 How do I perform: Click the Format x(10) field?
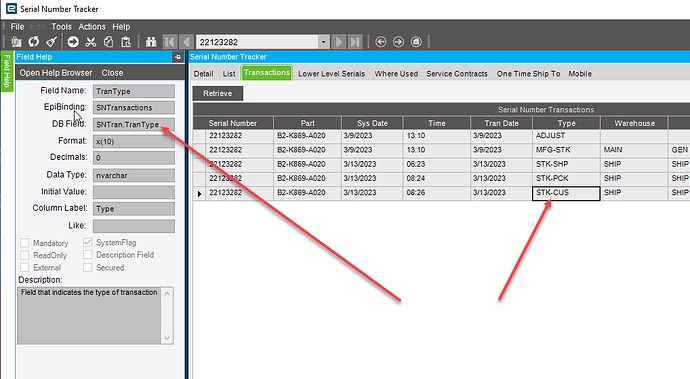point(134,141)
